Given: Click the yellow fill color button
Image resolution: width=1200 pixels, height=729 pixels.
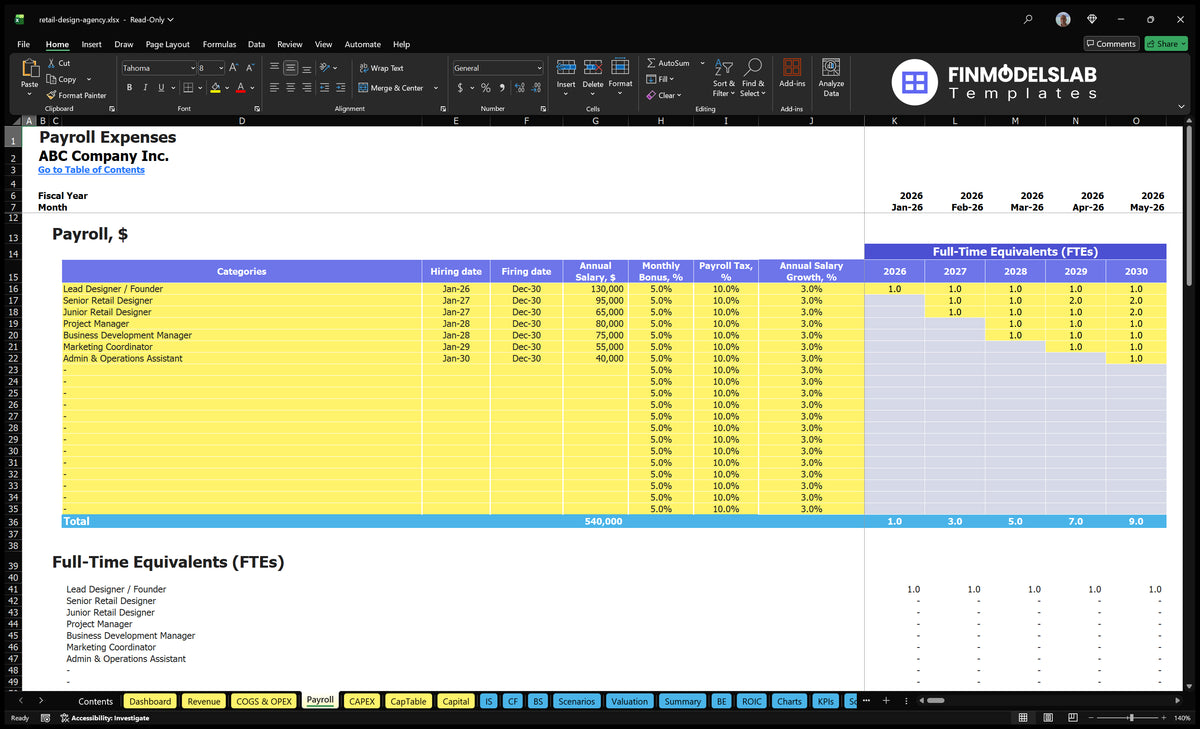Looking at the screenshot, I should tap(215, 88).
